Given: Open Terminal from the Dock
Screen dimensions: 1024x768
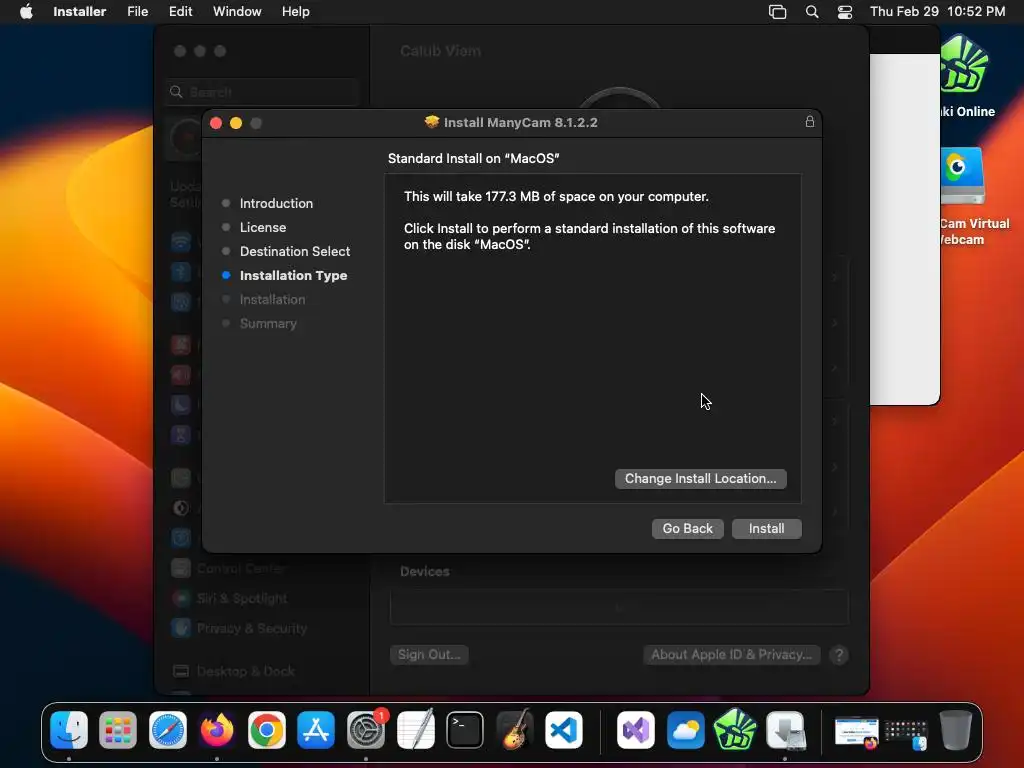Looking at the screenshot, I should click(x=465, y=729).
